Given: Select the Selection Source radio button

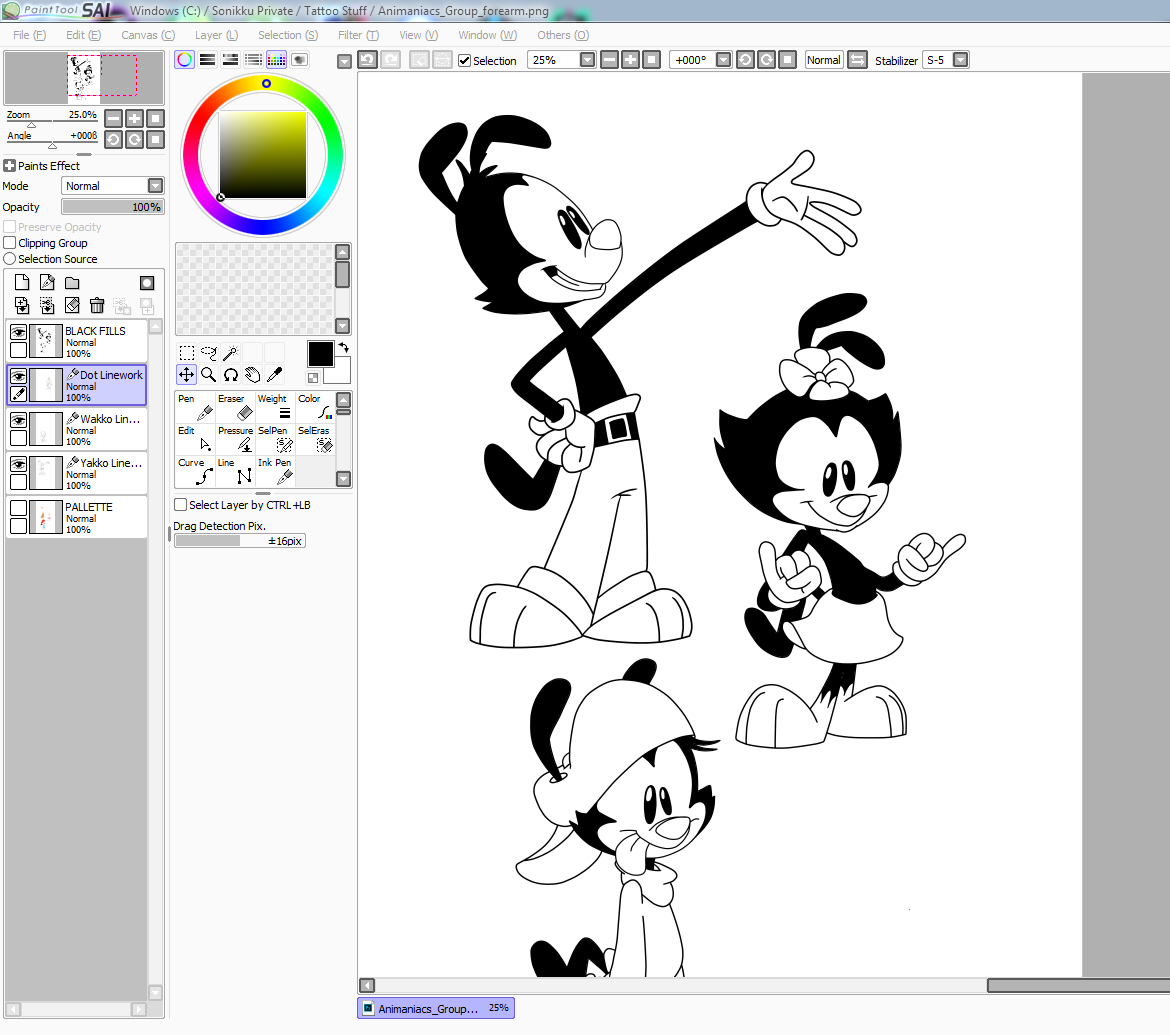Looking at the screenshot, I should (10, 259).
